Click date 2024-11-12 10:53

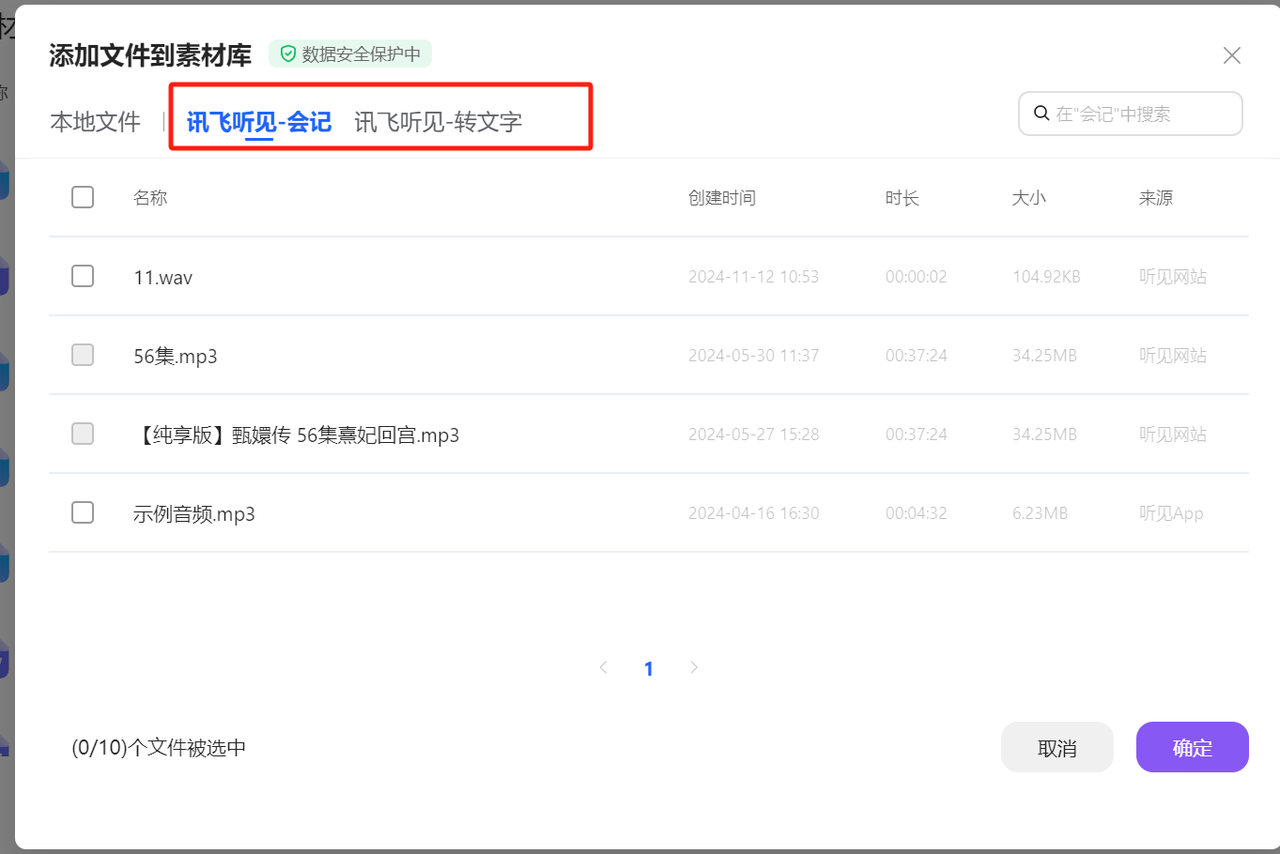(x=753, y=277)
